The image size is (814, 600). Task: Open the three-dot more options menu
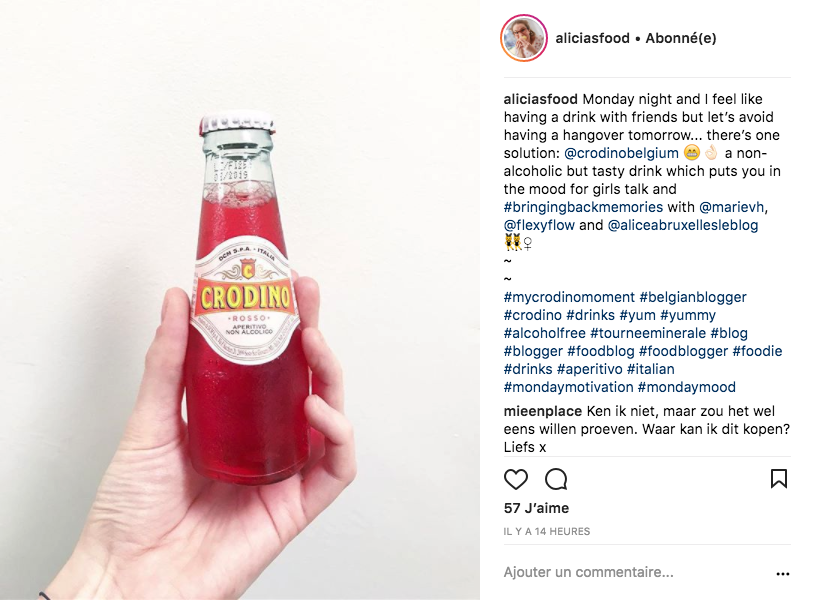coord(783,574)
